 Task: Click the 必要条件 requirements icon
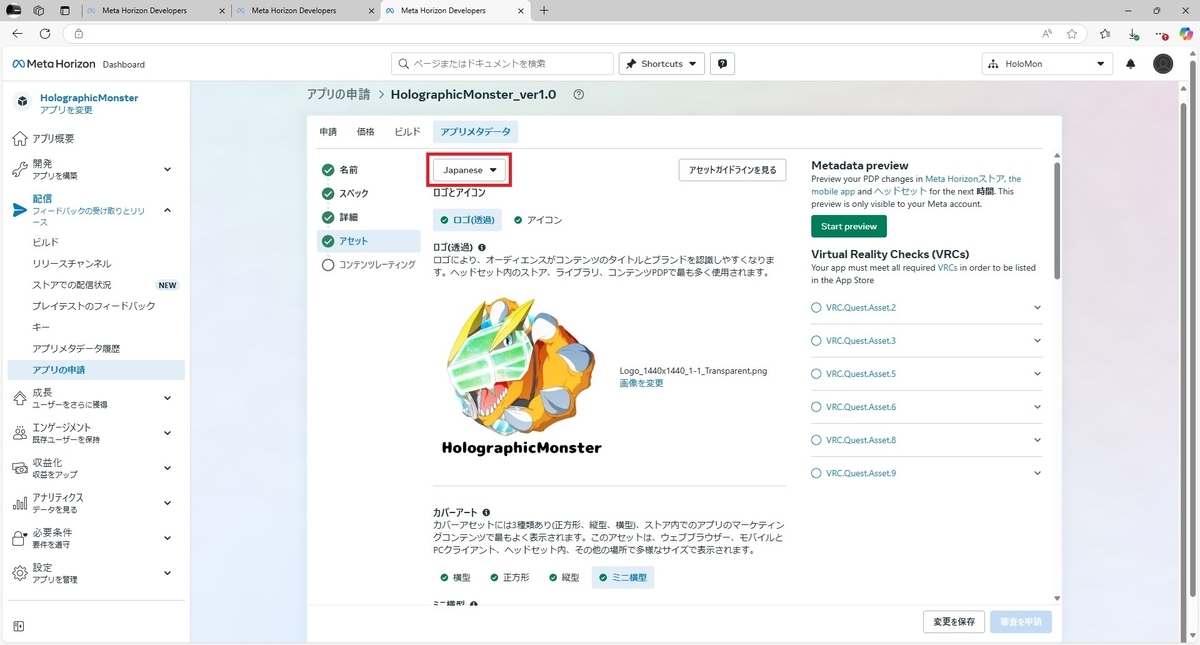pos(20,538)
